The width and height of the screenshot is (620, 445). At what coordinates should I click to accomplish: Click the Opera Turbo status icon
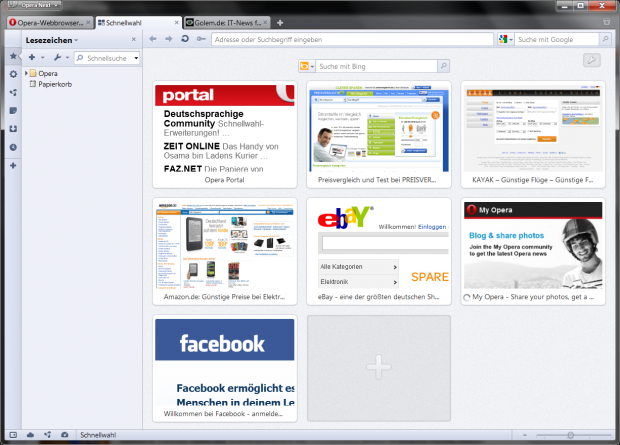coord(64,435)
